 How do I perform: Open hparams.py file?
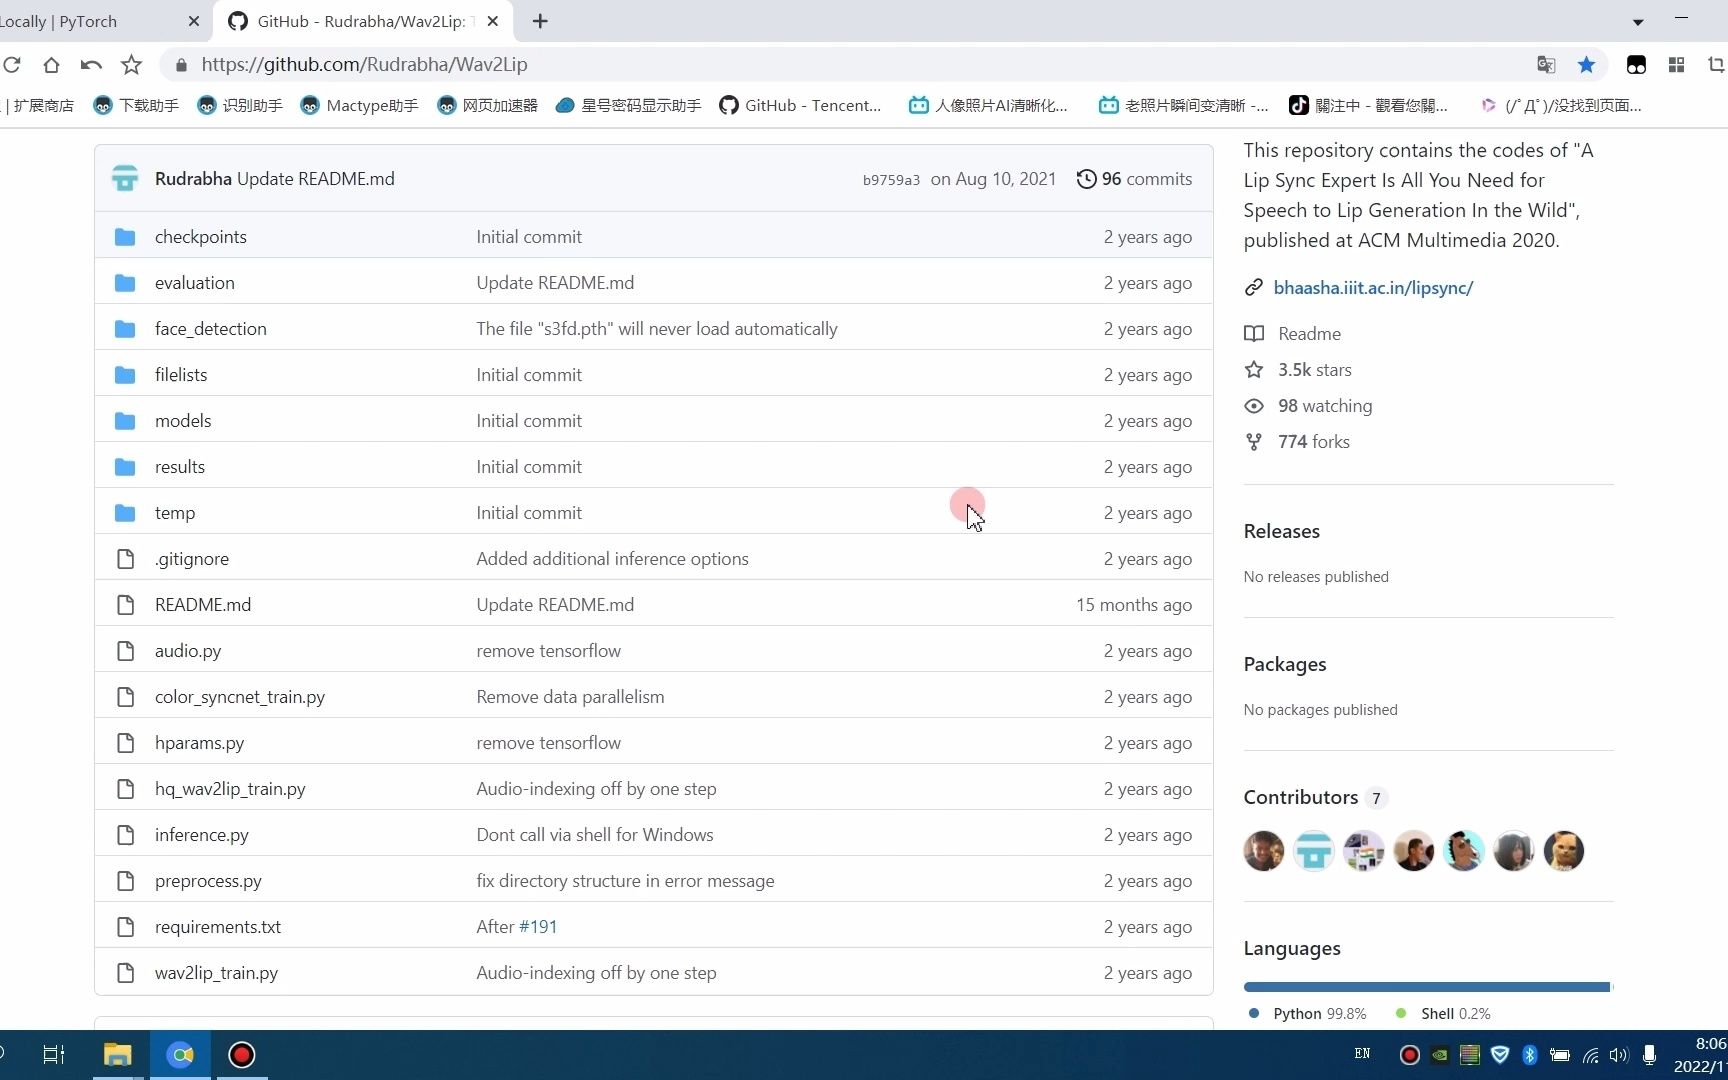tap(200, 743)
